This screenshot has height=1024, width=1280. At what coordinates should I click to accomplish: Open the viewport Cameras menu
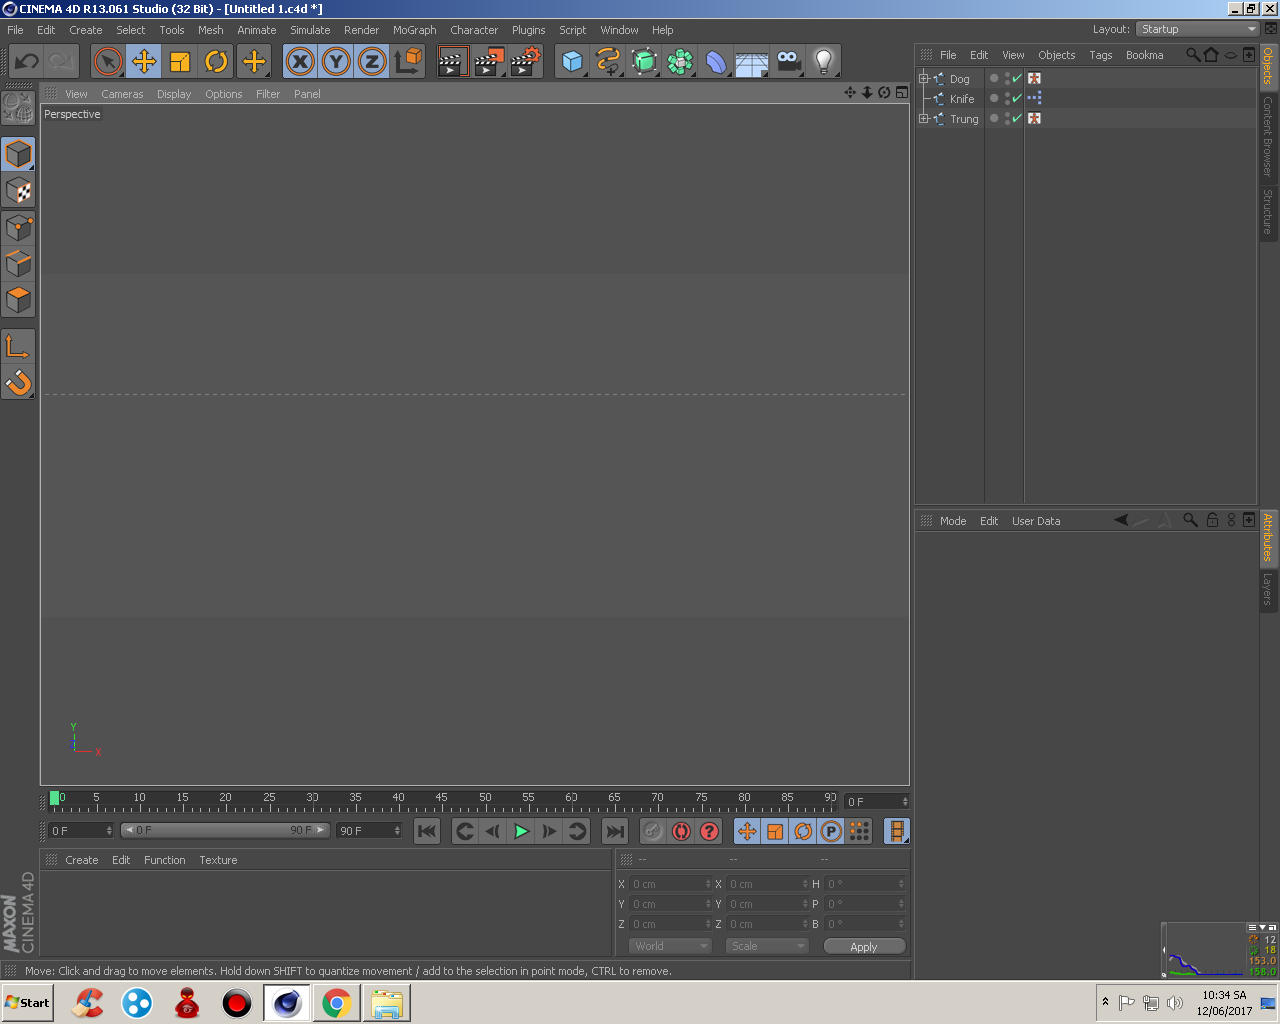click(x=122, y=94)
